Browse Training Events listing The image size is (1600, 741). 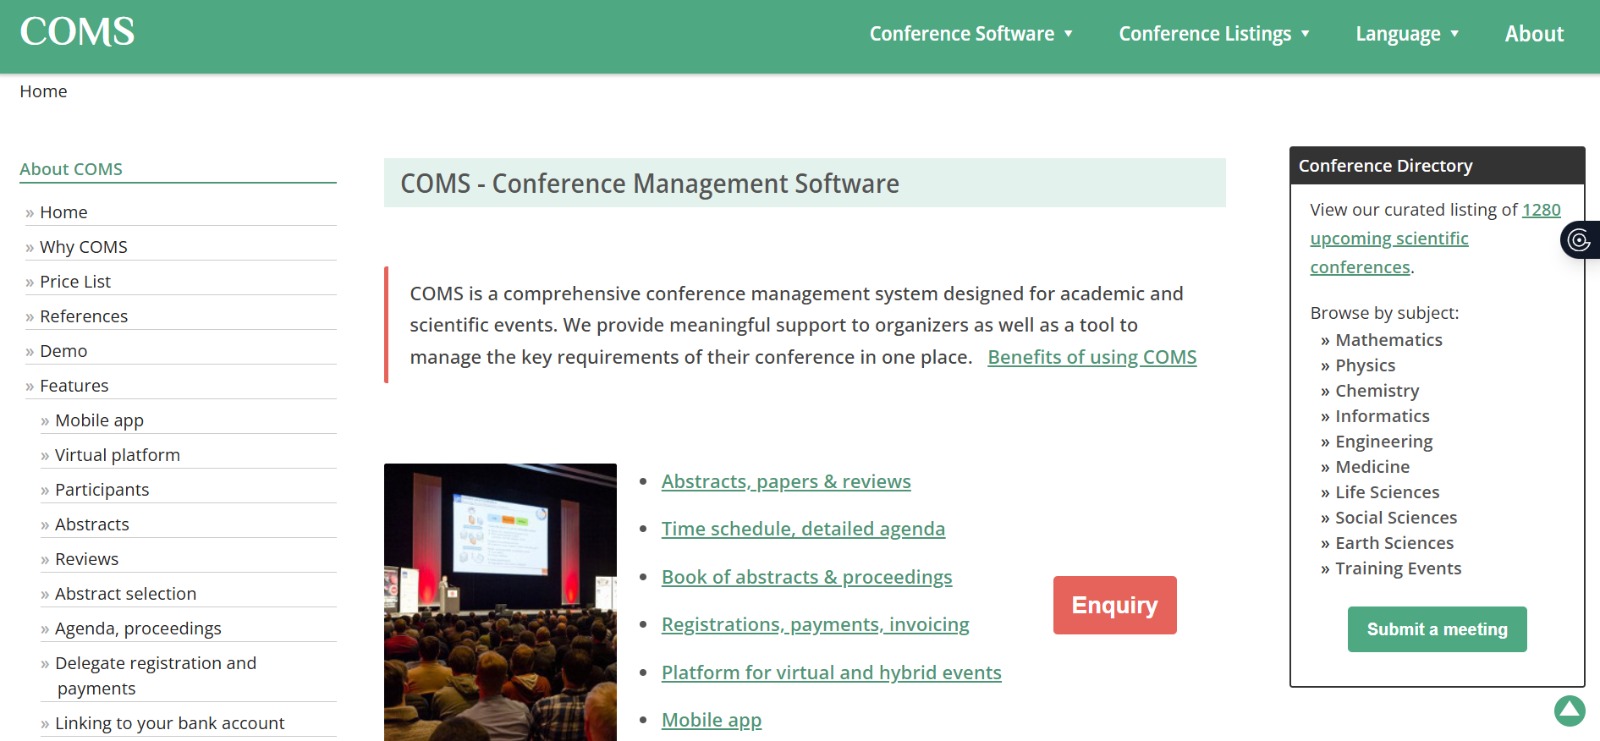click(1398, 568)
